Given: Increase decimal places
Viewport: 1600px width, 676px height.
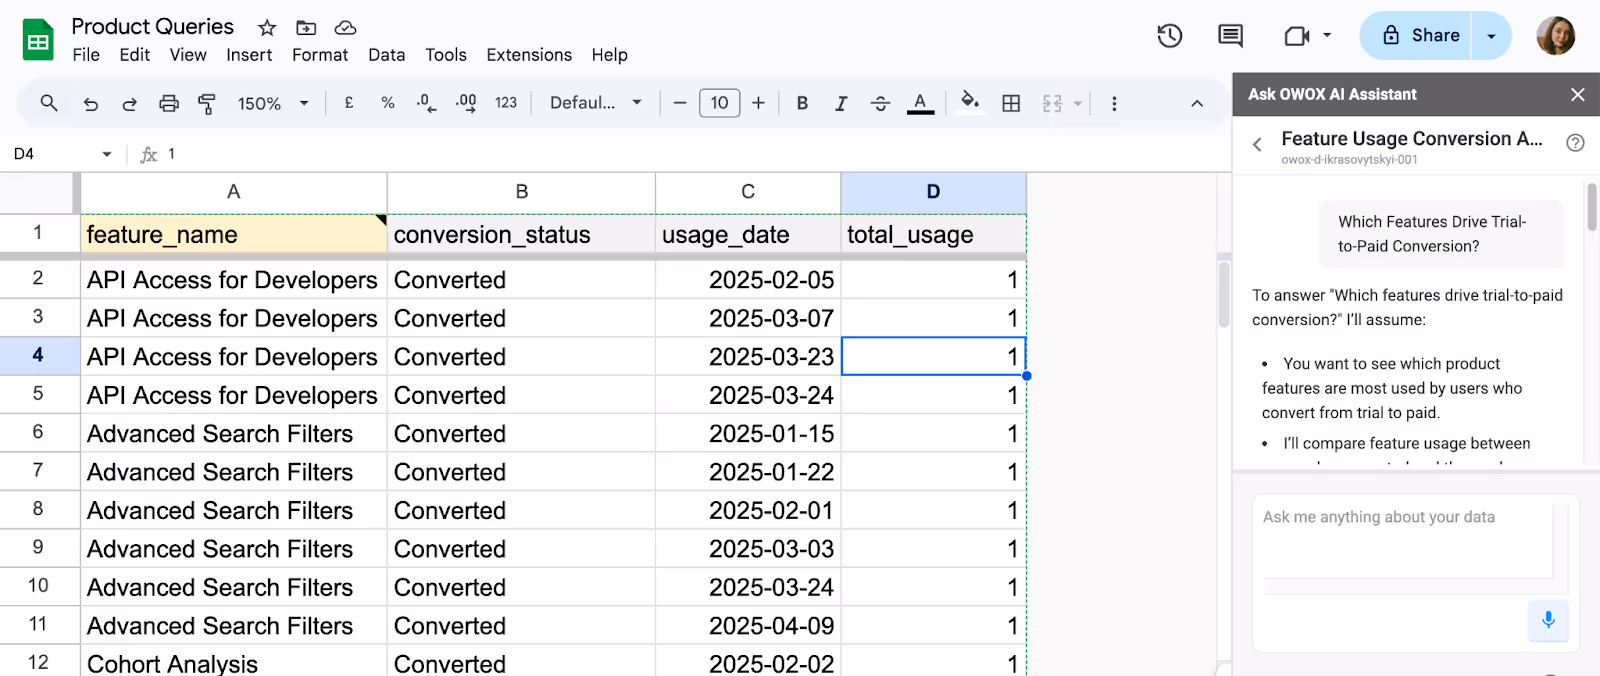Looking at the screenshot, I should 466,103.
